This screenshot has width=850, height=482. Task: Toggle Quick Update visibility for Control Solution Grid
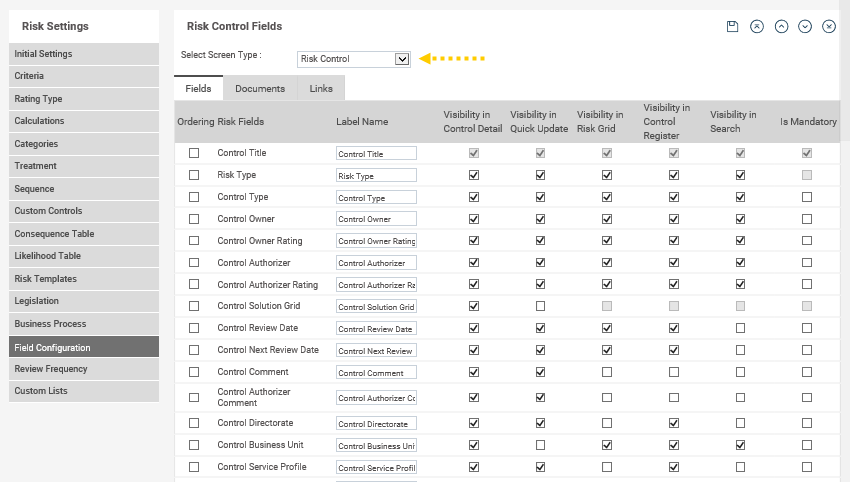541,306
